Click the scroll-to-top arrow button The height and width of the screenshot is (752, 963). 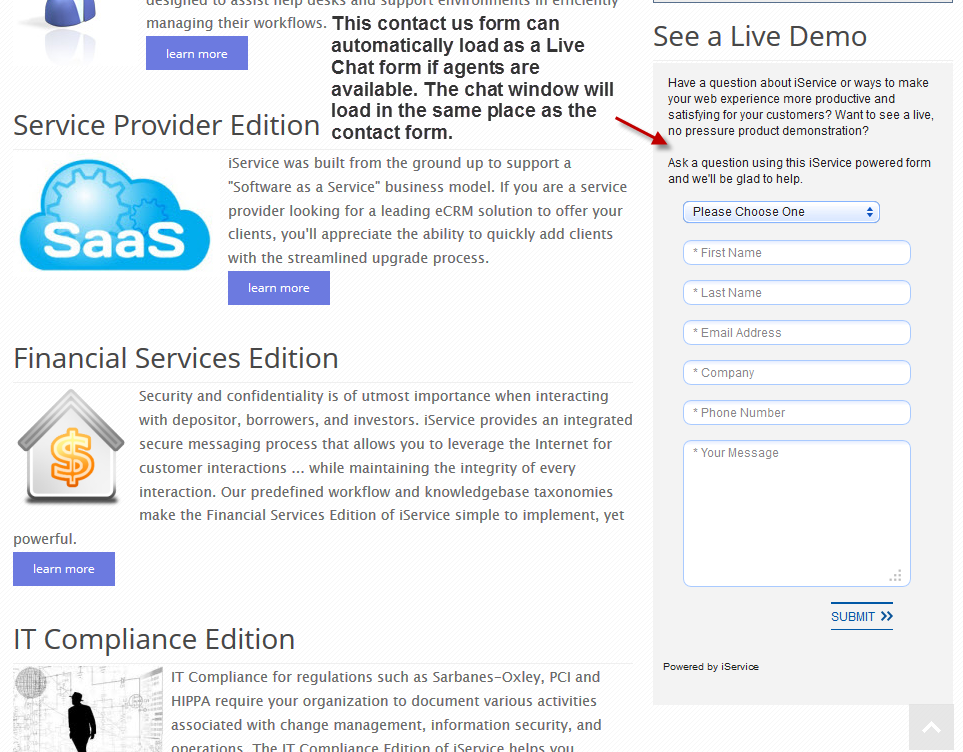(x=931, y=728)
